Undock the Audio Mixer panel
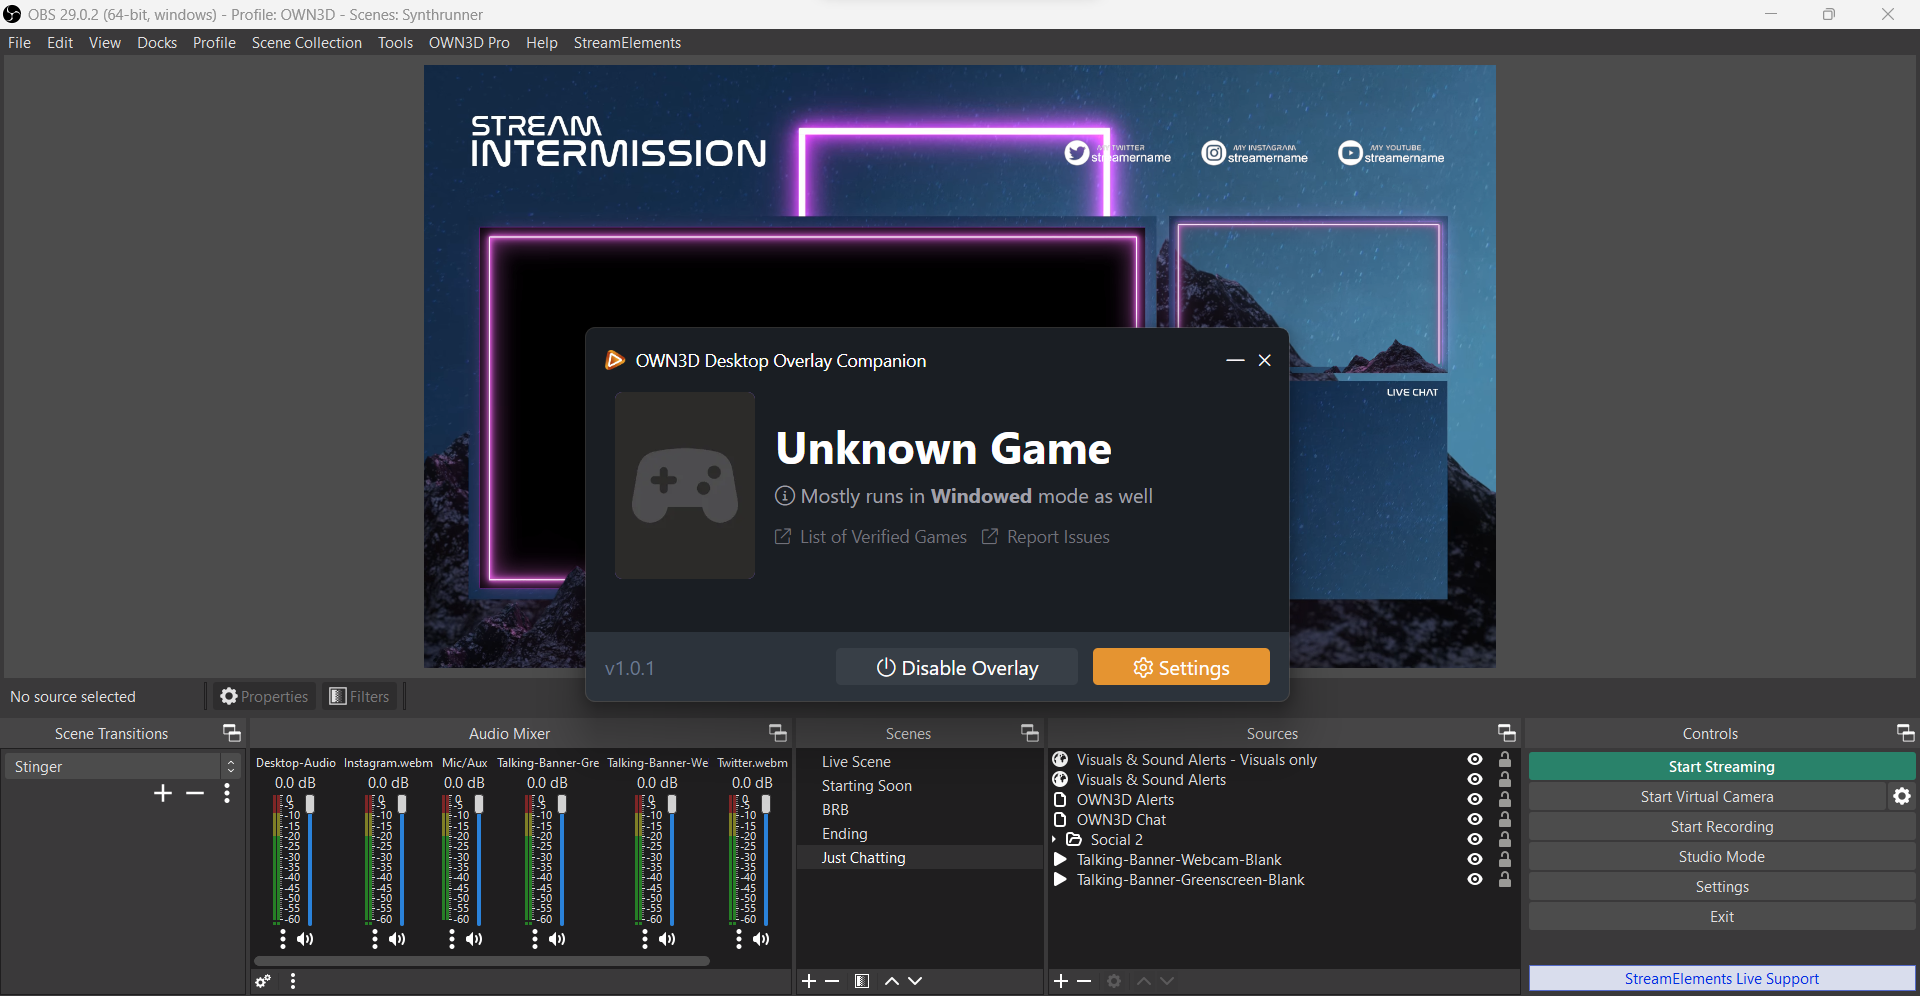This screenshot has width=1920, height=996. click(x=777, y=733)
